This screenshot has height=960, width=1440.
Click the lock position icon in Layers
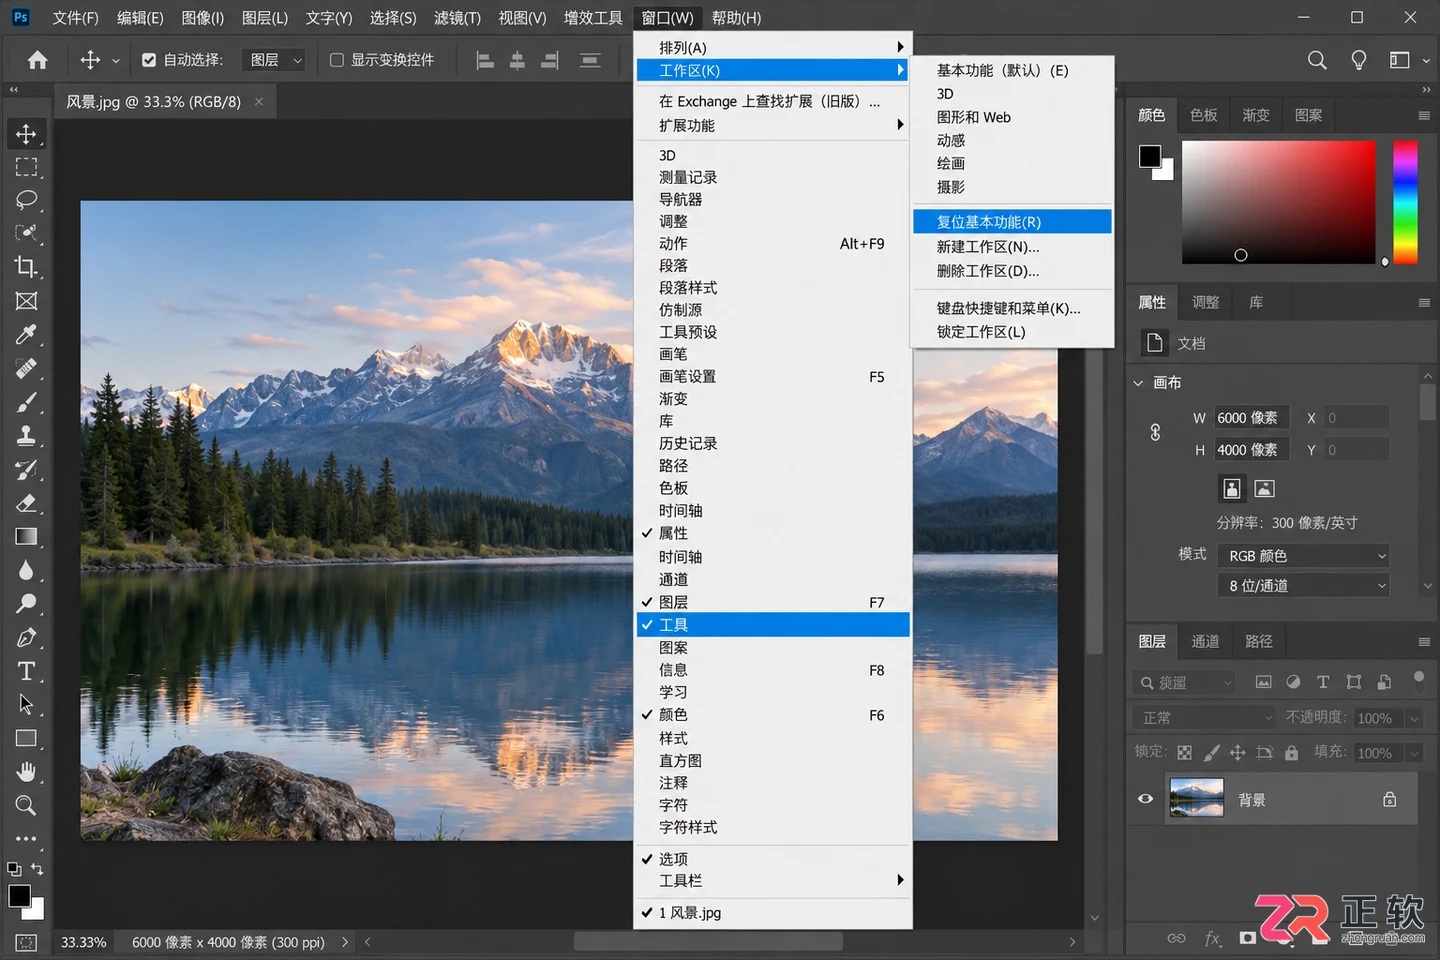point(1237,752)
